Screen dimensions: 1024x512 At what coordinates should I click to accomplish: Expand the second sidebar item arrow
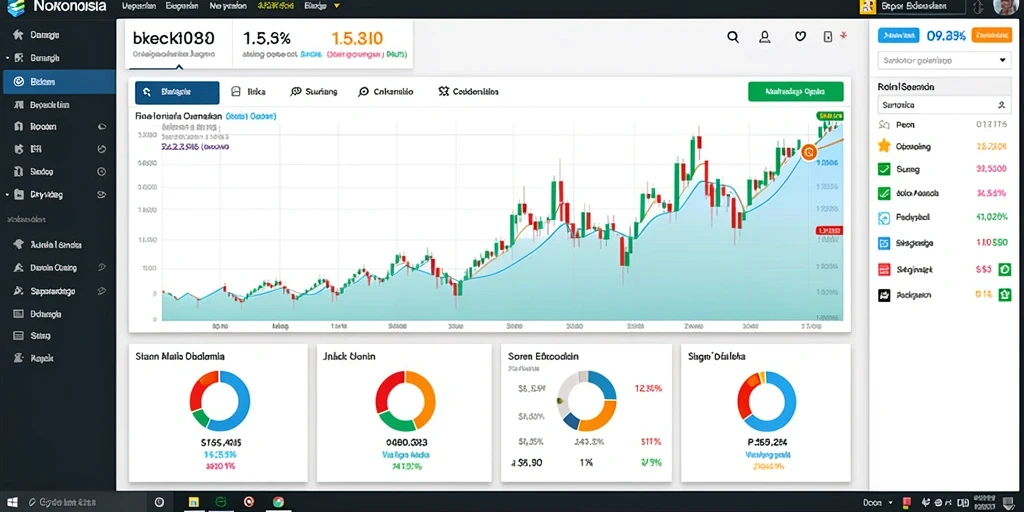tap(7, 58)
